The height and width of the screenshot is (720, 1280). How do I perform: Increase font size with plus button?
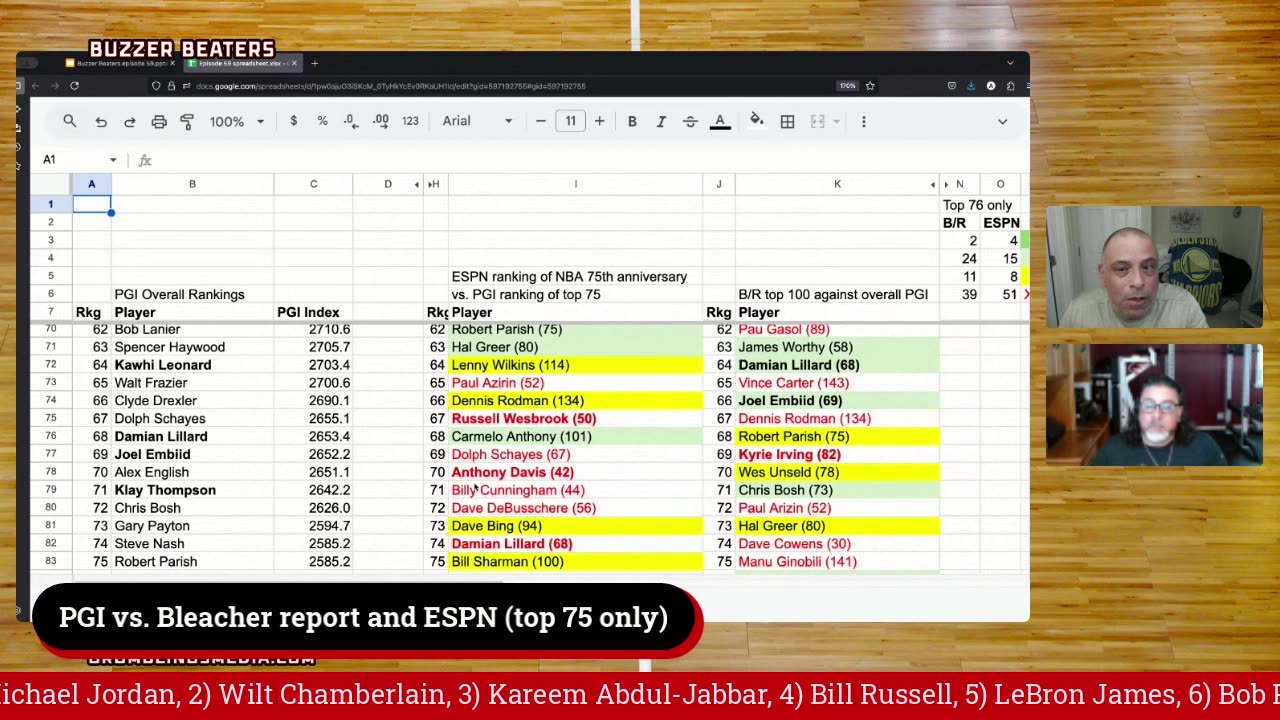pyautogui.click(x=599, y=121)
